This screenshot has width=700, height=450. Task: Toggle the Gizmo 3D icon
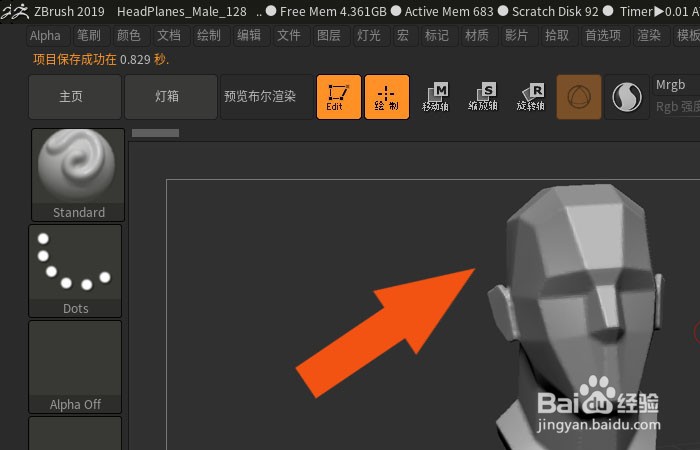(579, 97)
